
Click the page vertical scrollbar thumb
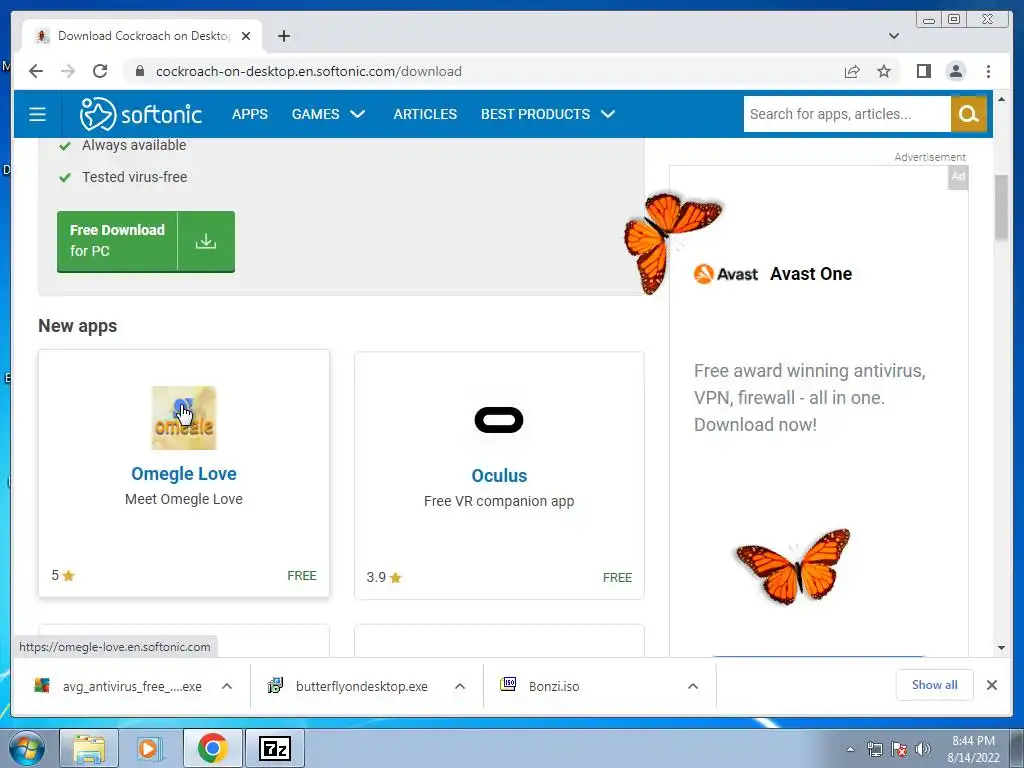pos(1001,208)
